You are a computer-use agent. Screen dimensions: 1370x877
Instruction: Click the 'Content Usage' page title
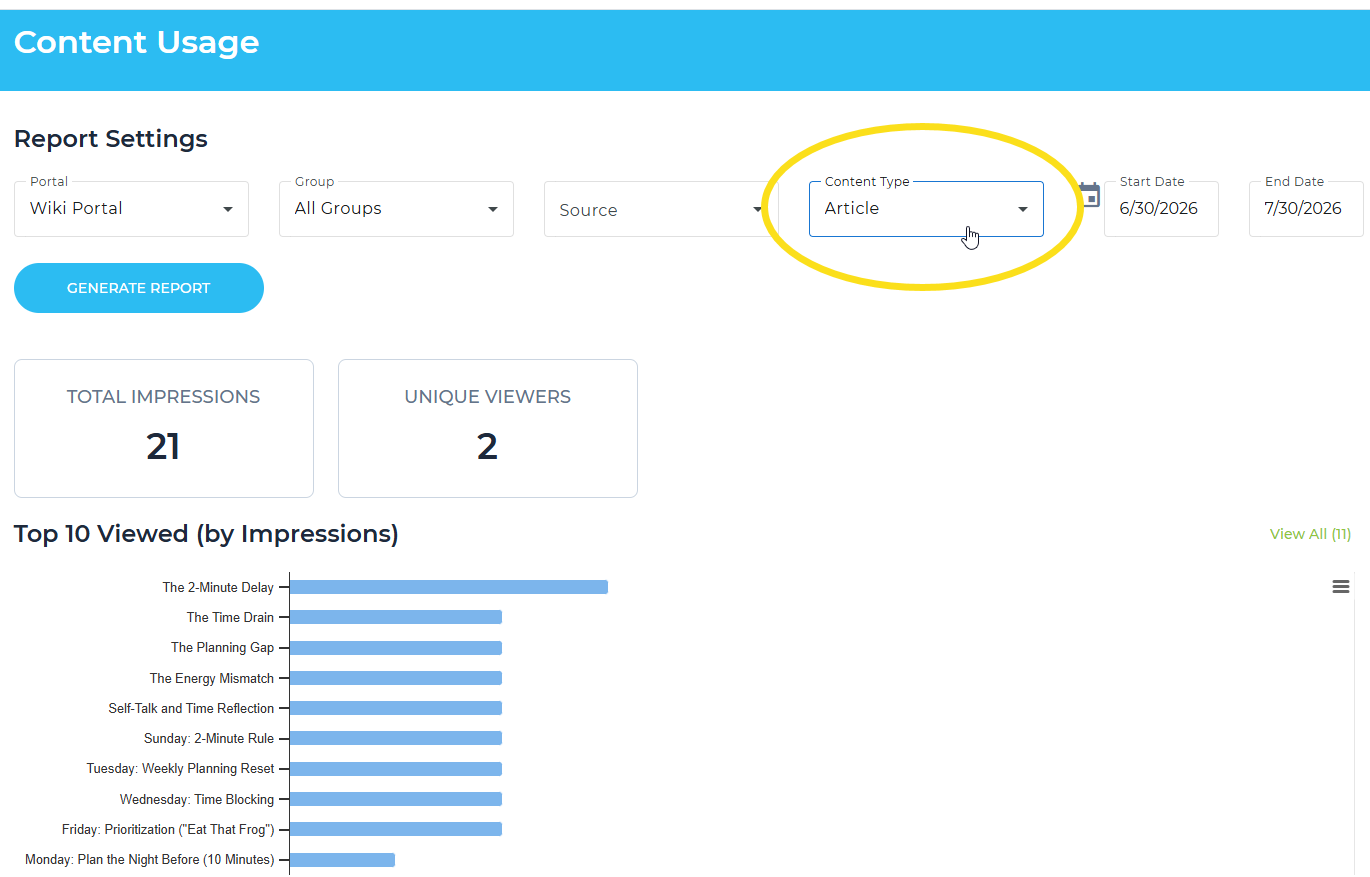(137, 42)
